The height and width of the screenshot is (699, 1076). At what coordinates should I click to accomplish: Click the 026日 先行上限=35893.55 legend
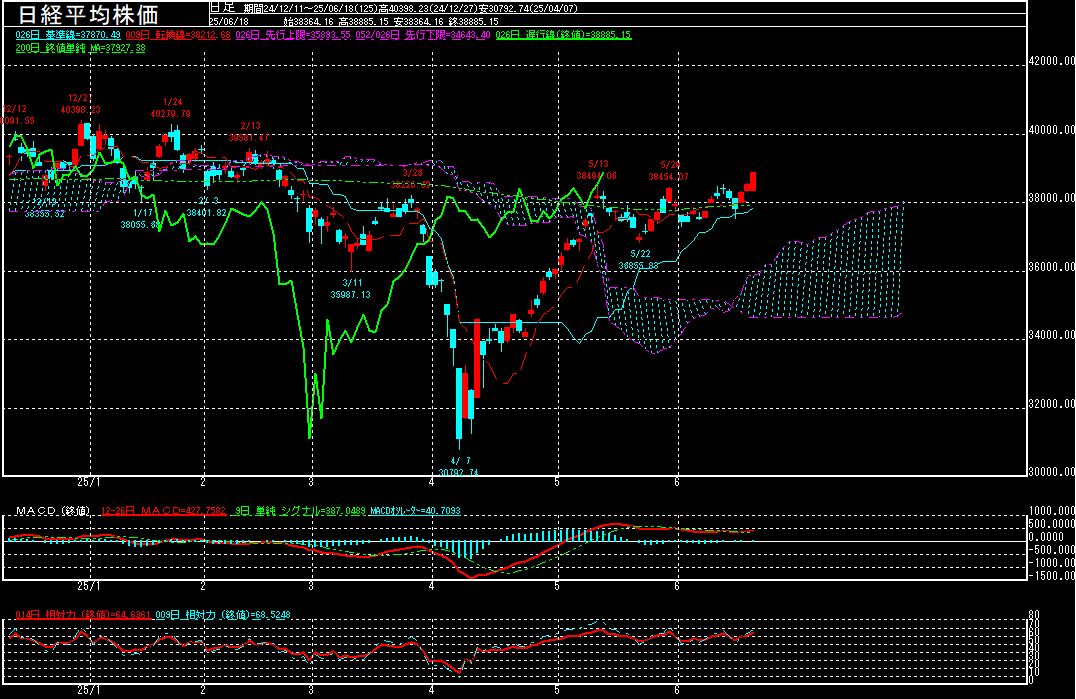pos(293,34)
